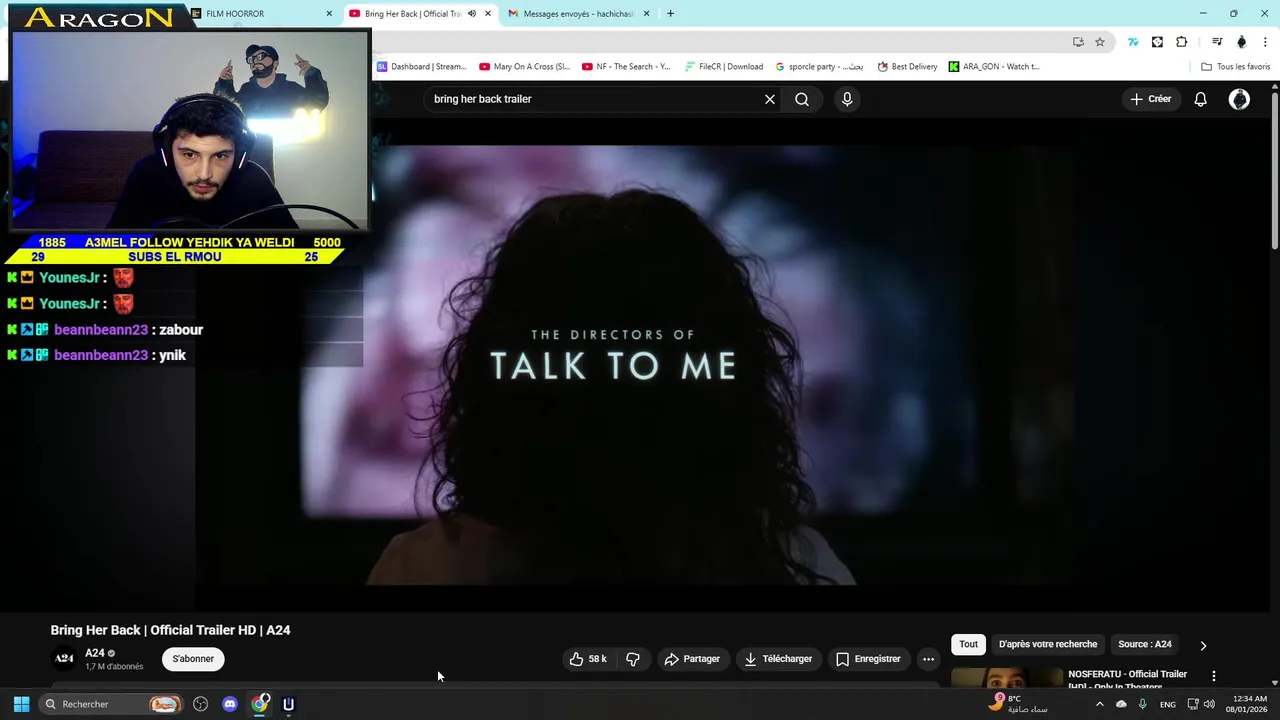Subscribe to A24 with S'abonner
Viewport: 1280px width, 720px height.
point(193,659)
